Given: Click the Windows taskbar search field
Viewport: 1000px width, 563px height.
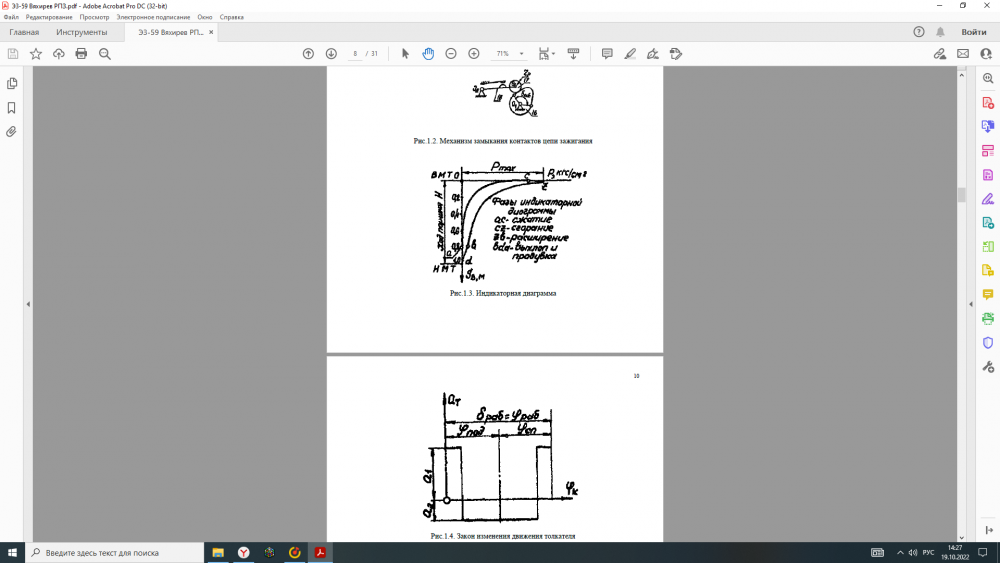Looking at the screenshot, I should click(115, 553).
